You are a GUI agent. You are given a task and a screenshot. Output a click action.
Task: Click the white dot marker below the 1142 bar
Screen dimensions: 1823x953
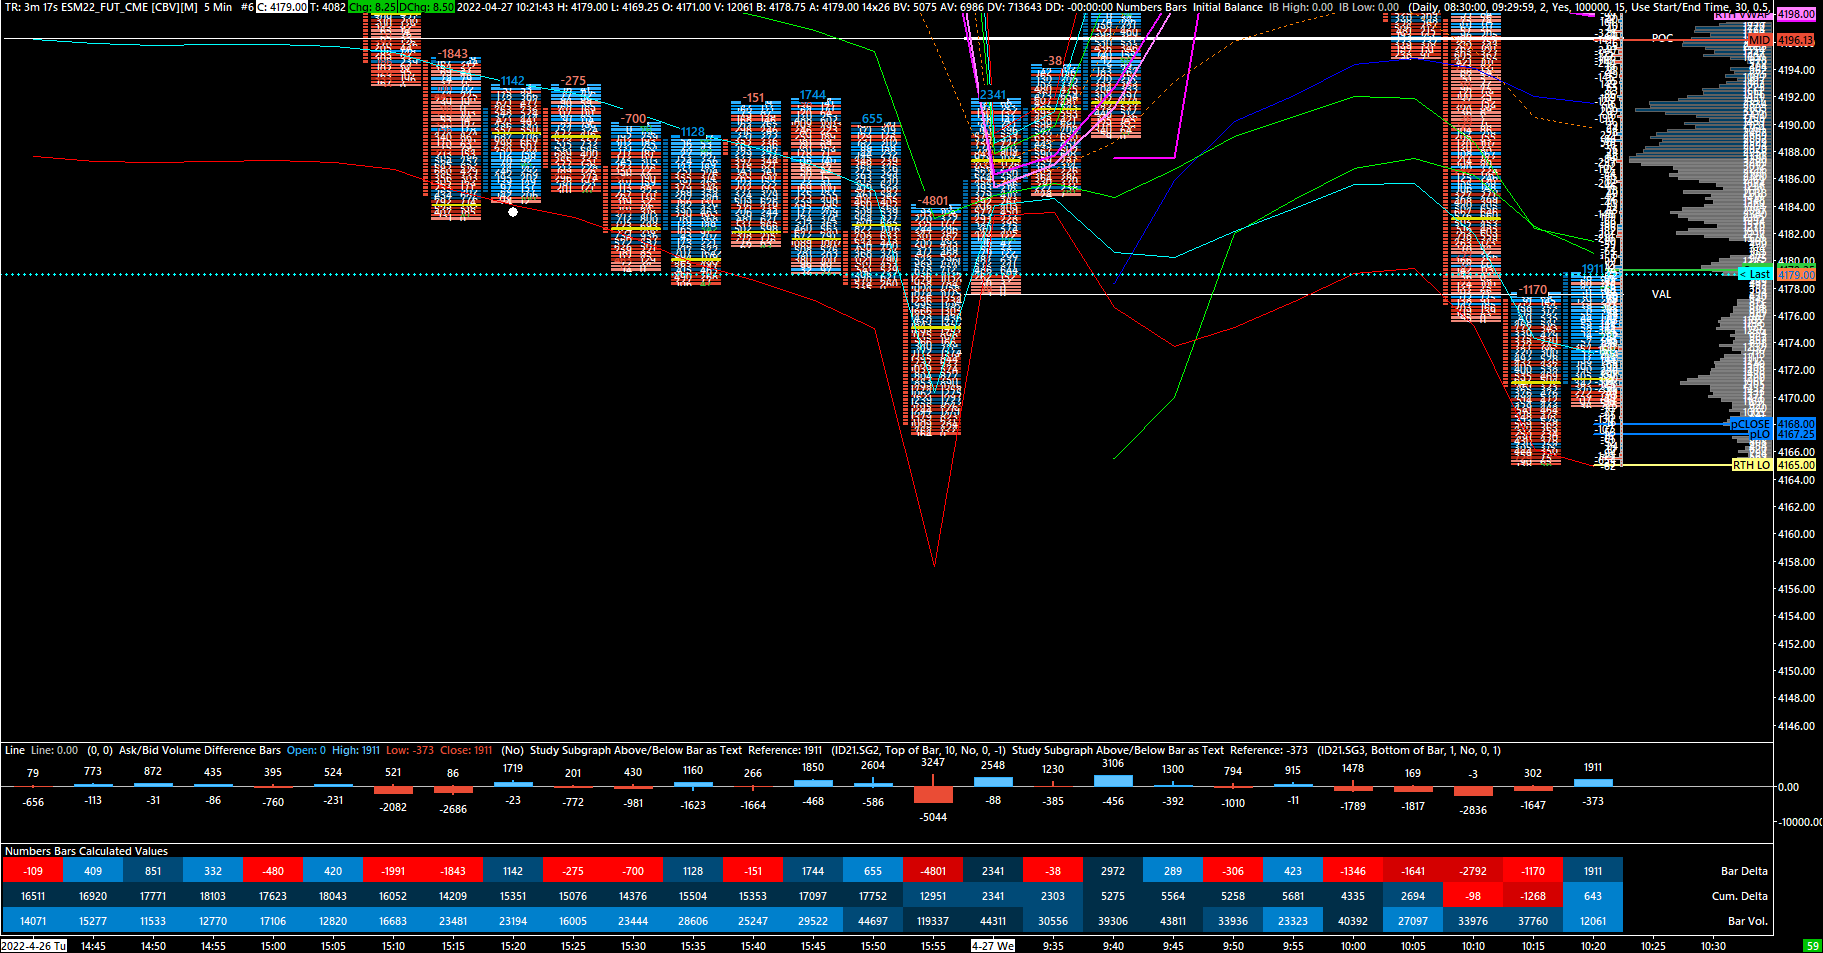[x=513, y=212]
